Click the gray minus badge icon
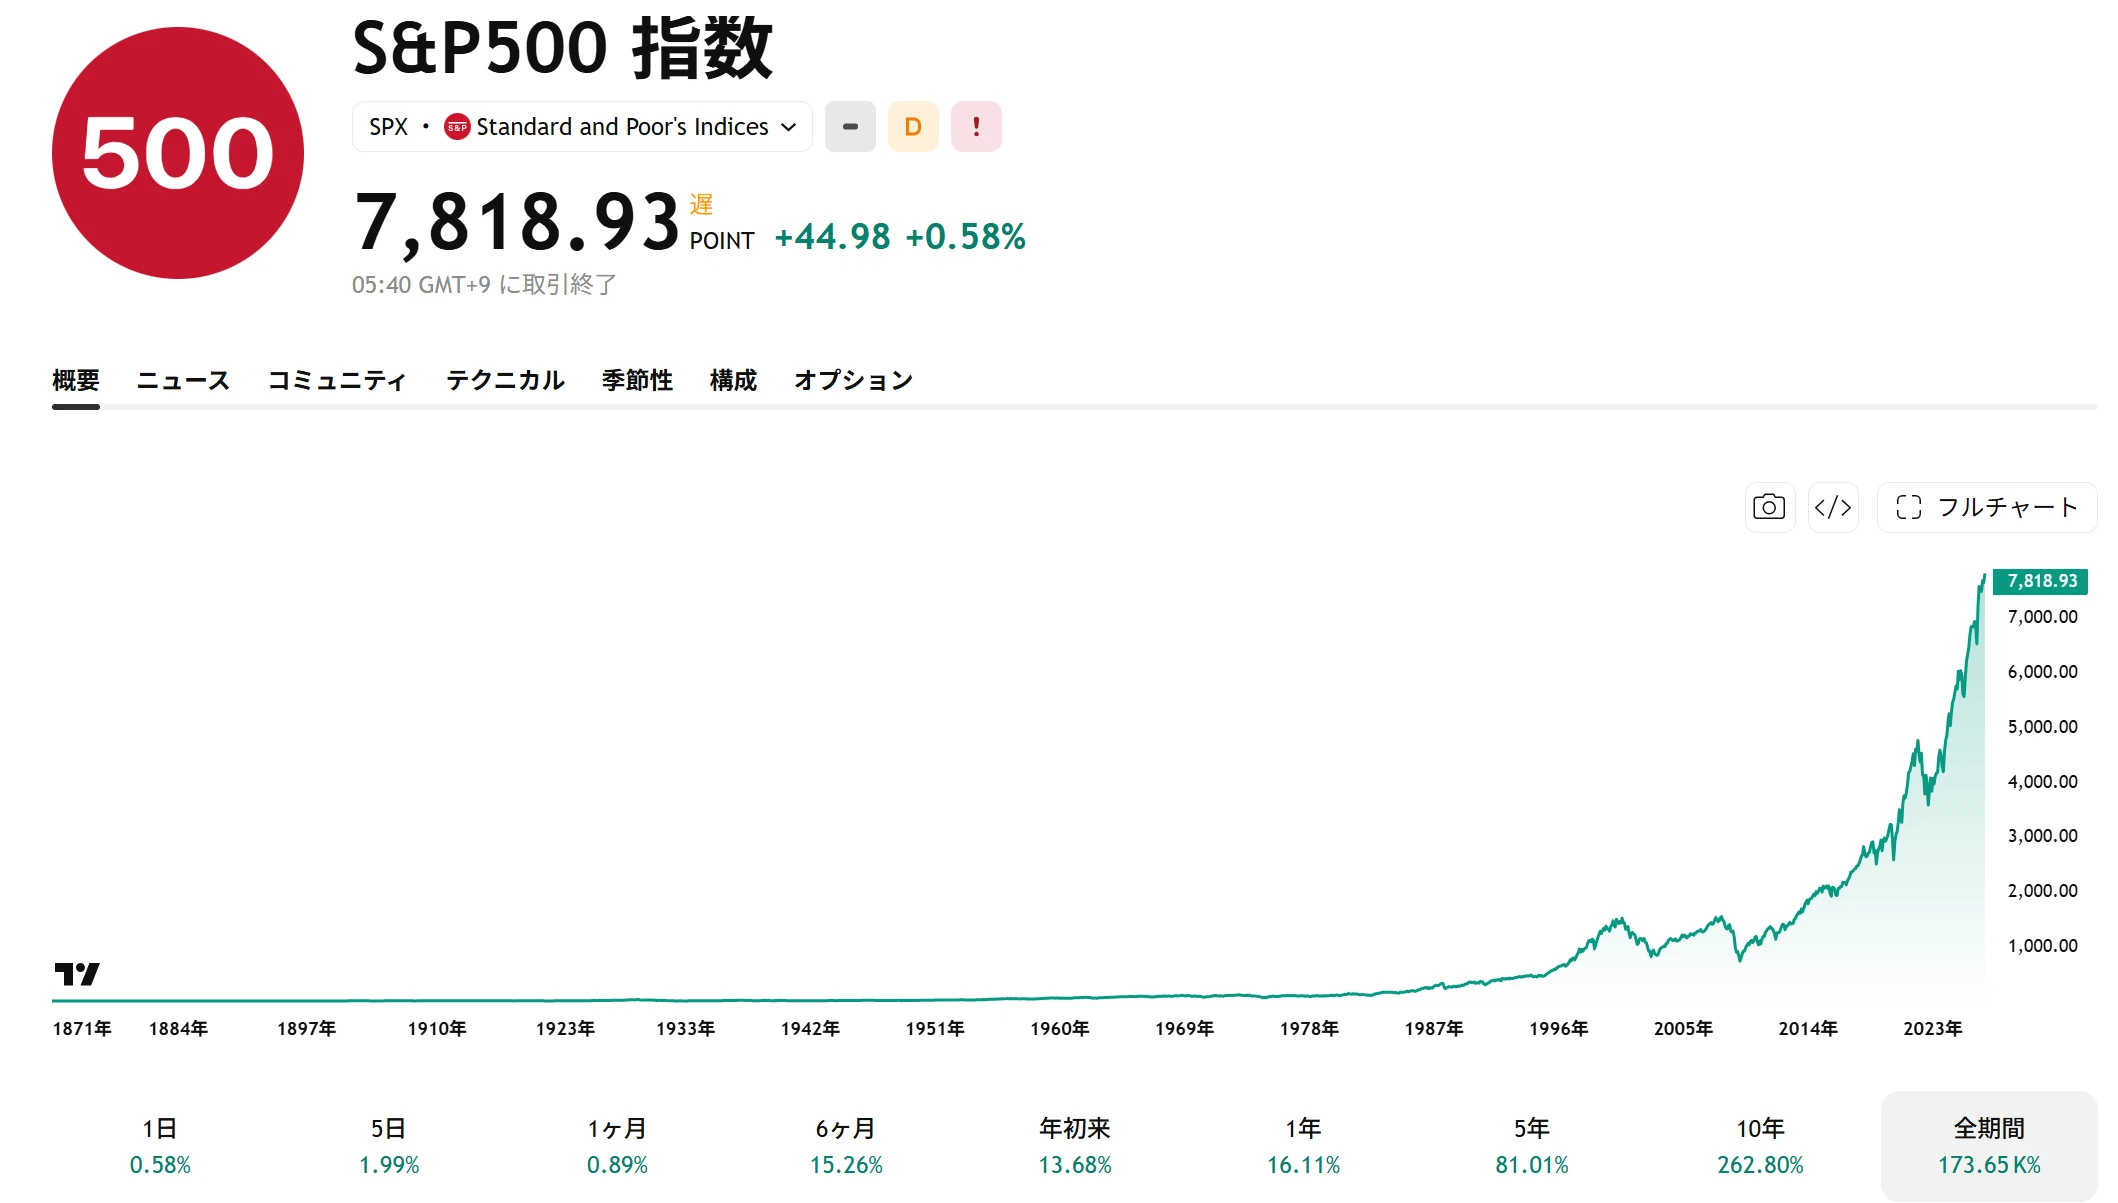Viewport: 2118px width, 1203px height. point(850,127)
